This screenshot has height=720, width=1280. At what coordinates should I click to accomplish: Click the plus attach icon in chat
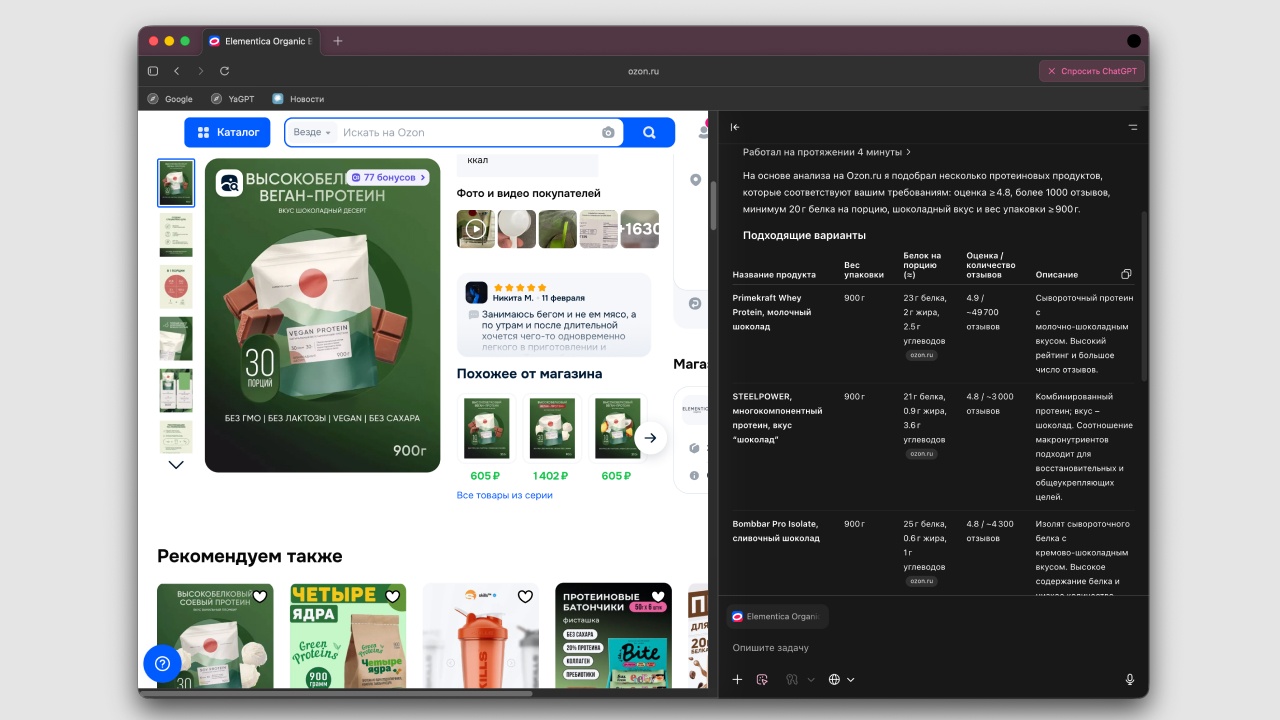[737, 680]
